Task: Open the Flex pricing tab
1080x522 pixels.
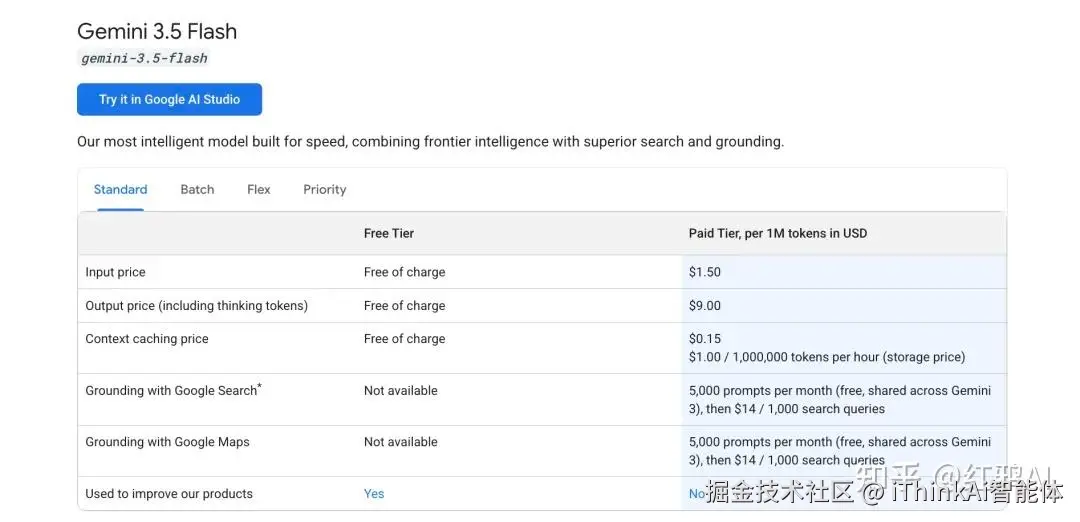Action: point(258,189)
